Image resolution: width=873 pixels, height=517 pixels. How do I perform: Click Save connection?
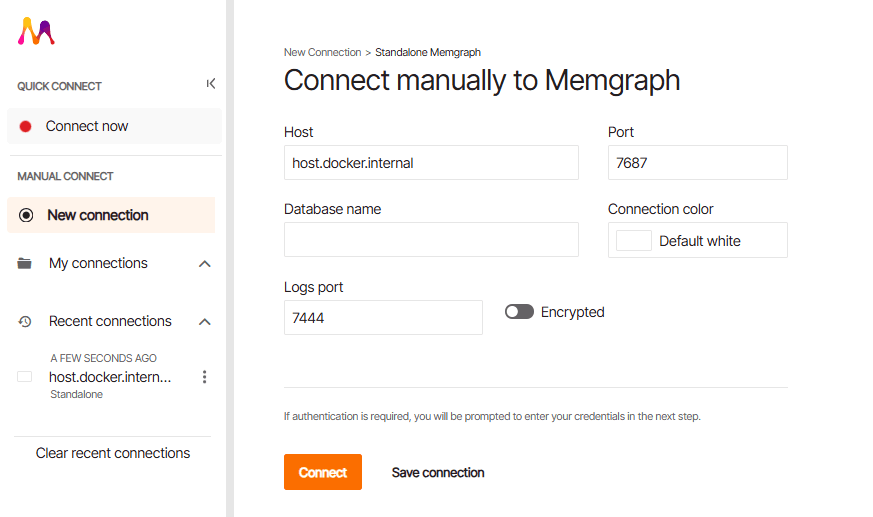pyautogui.click(x=438, y=472)
